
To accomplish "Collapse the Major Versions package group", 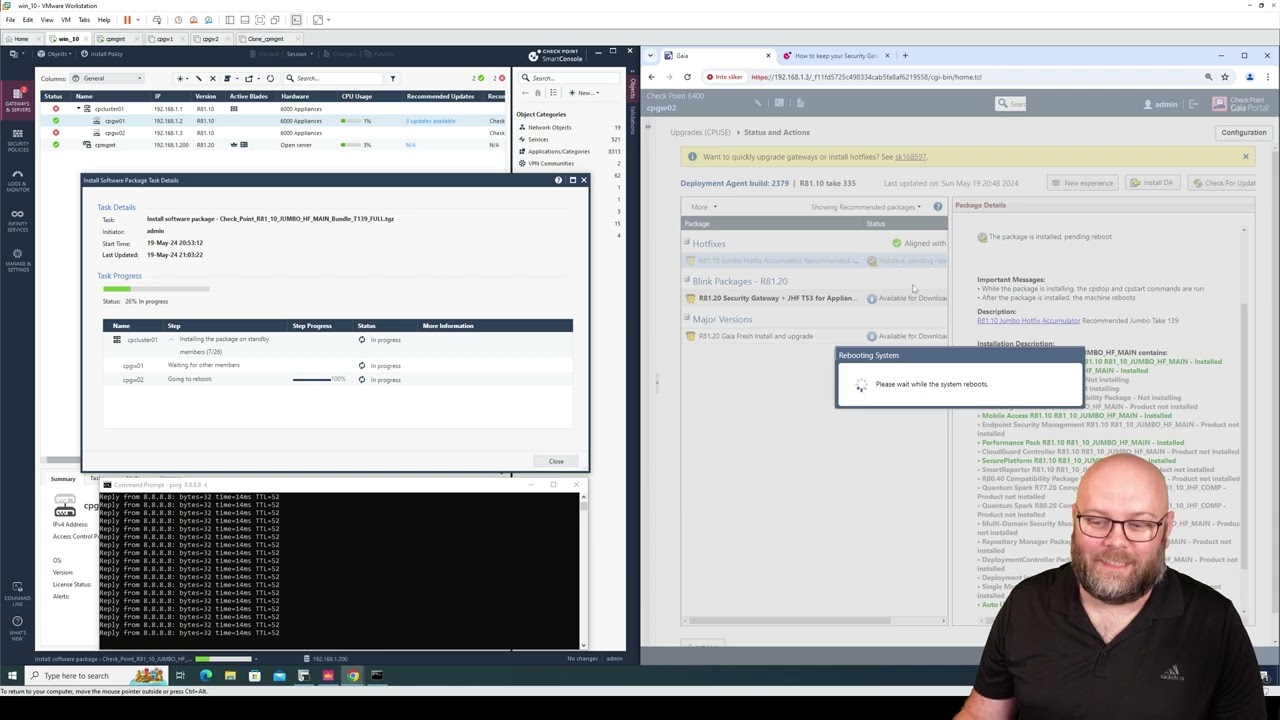I will (687, 319).
